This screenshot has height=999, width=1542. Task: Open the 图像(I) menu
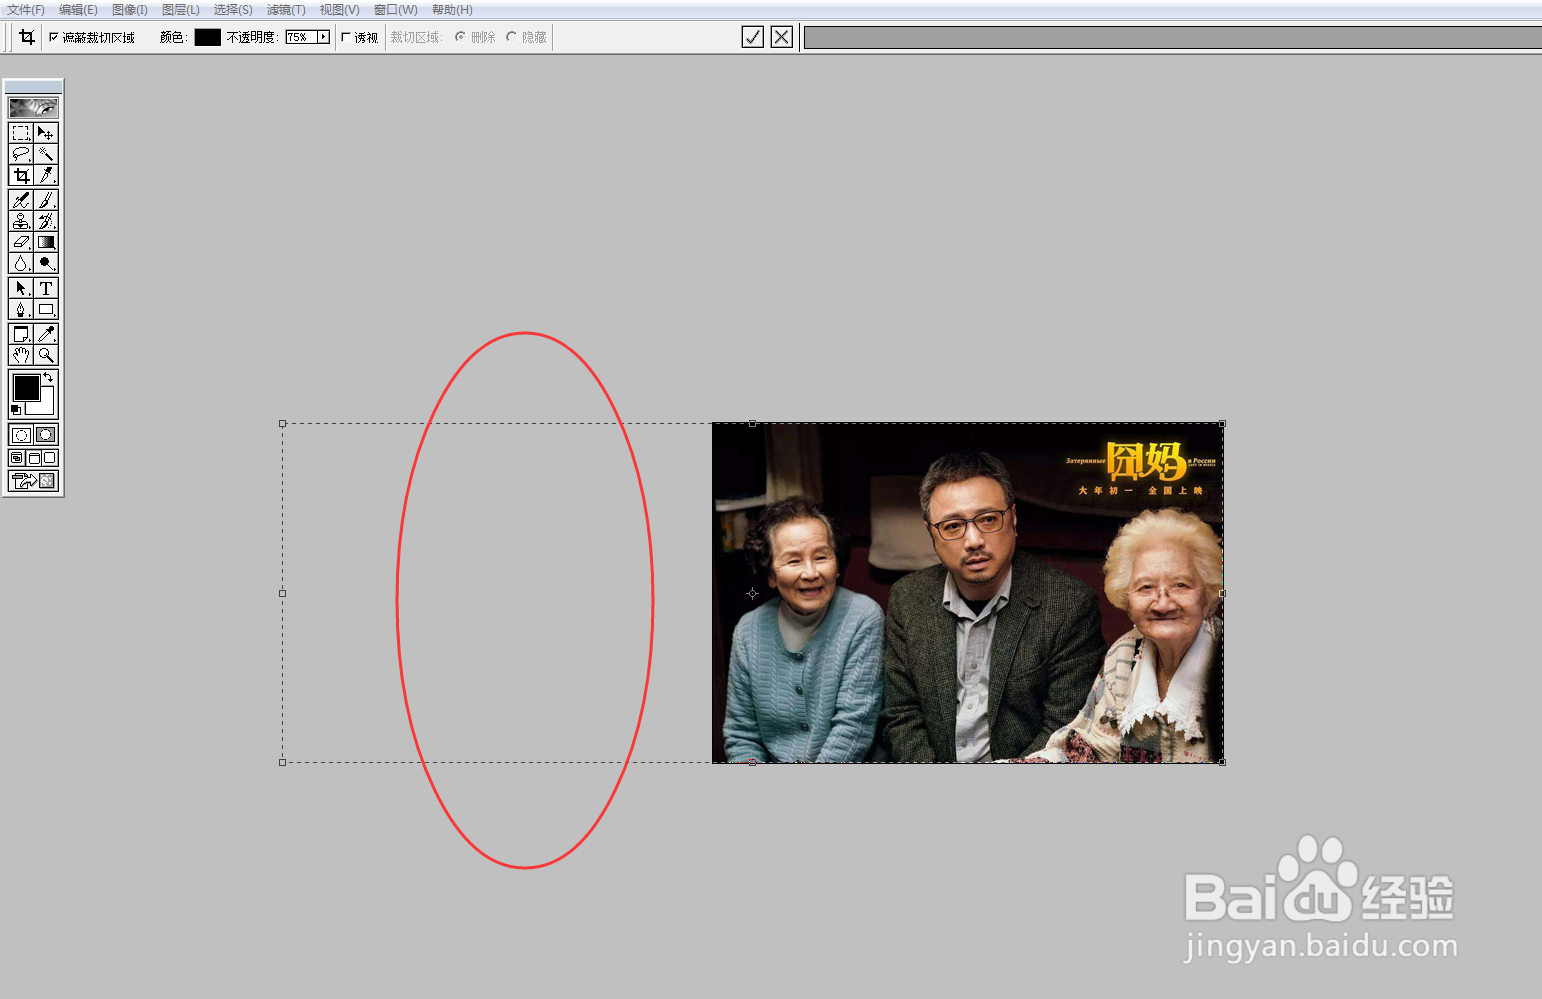130,10
